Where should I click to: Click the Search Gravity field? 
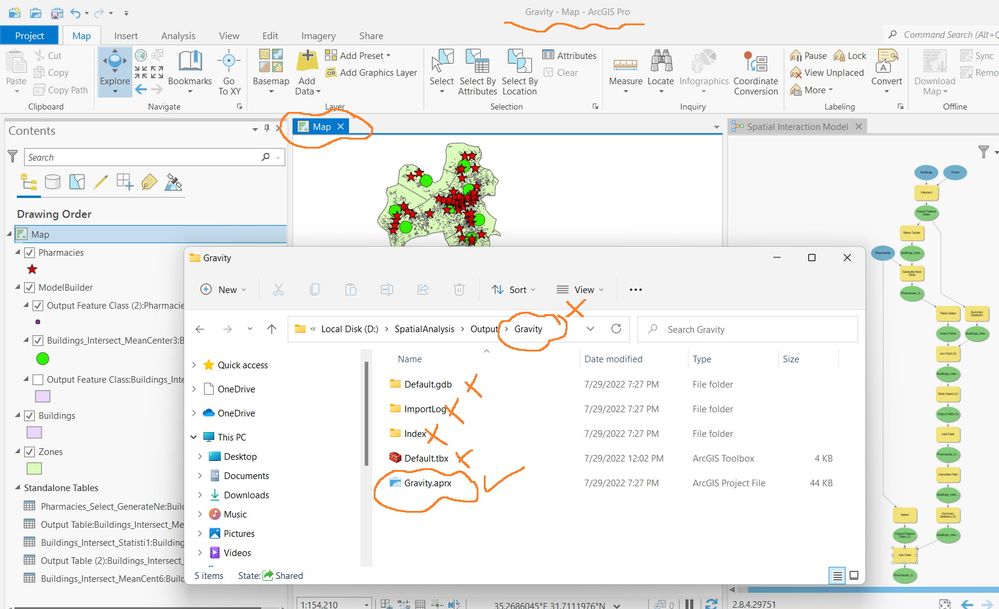(x=748, y=329)
